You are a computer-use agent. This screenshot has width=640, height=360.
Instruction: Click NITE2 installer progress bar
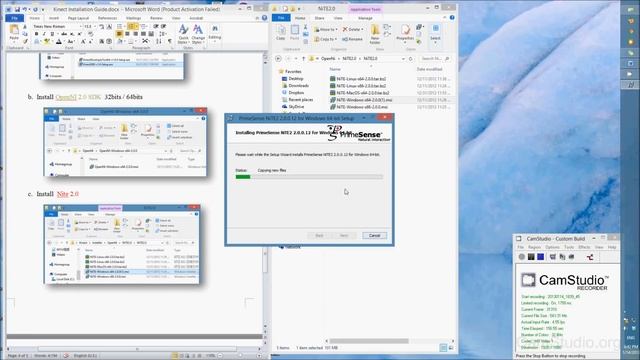309,177
